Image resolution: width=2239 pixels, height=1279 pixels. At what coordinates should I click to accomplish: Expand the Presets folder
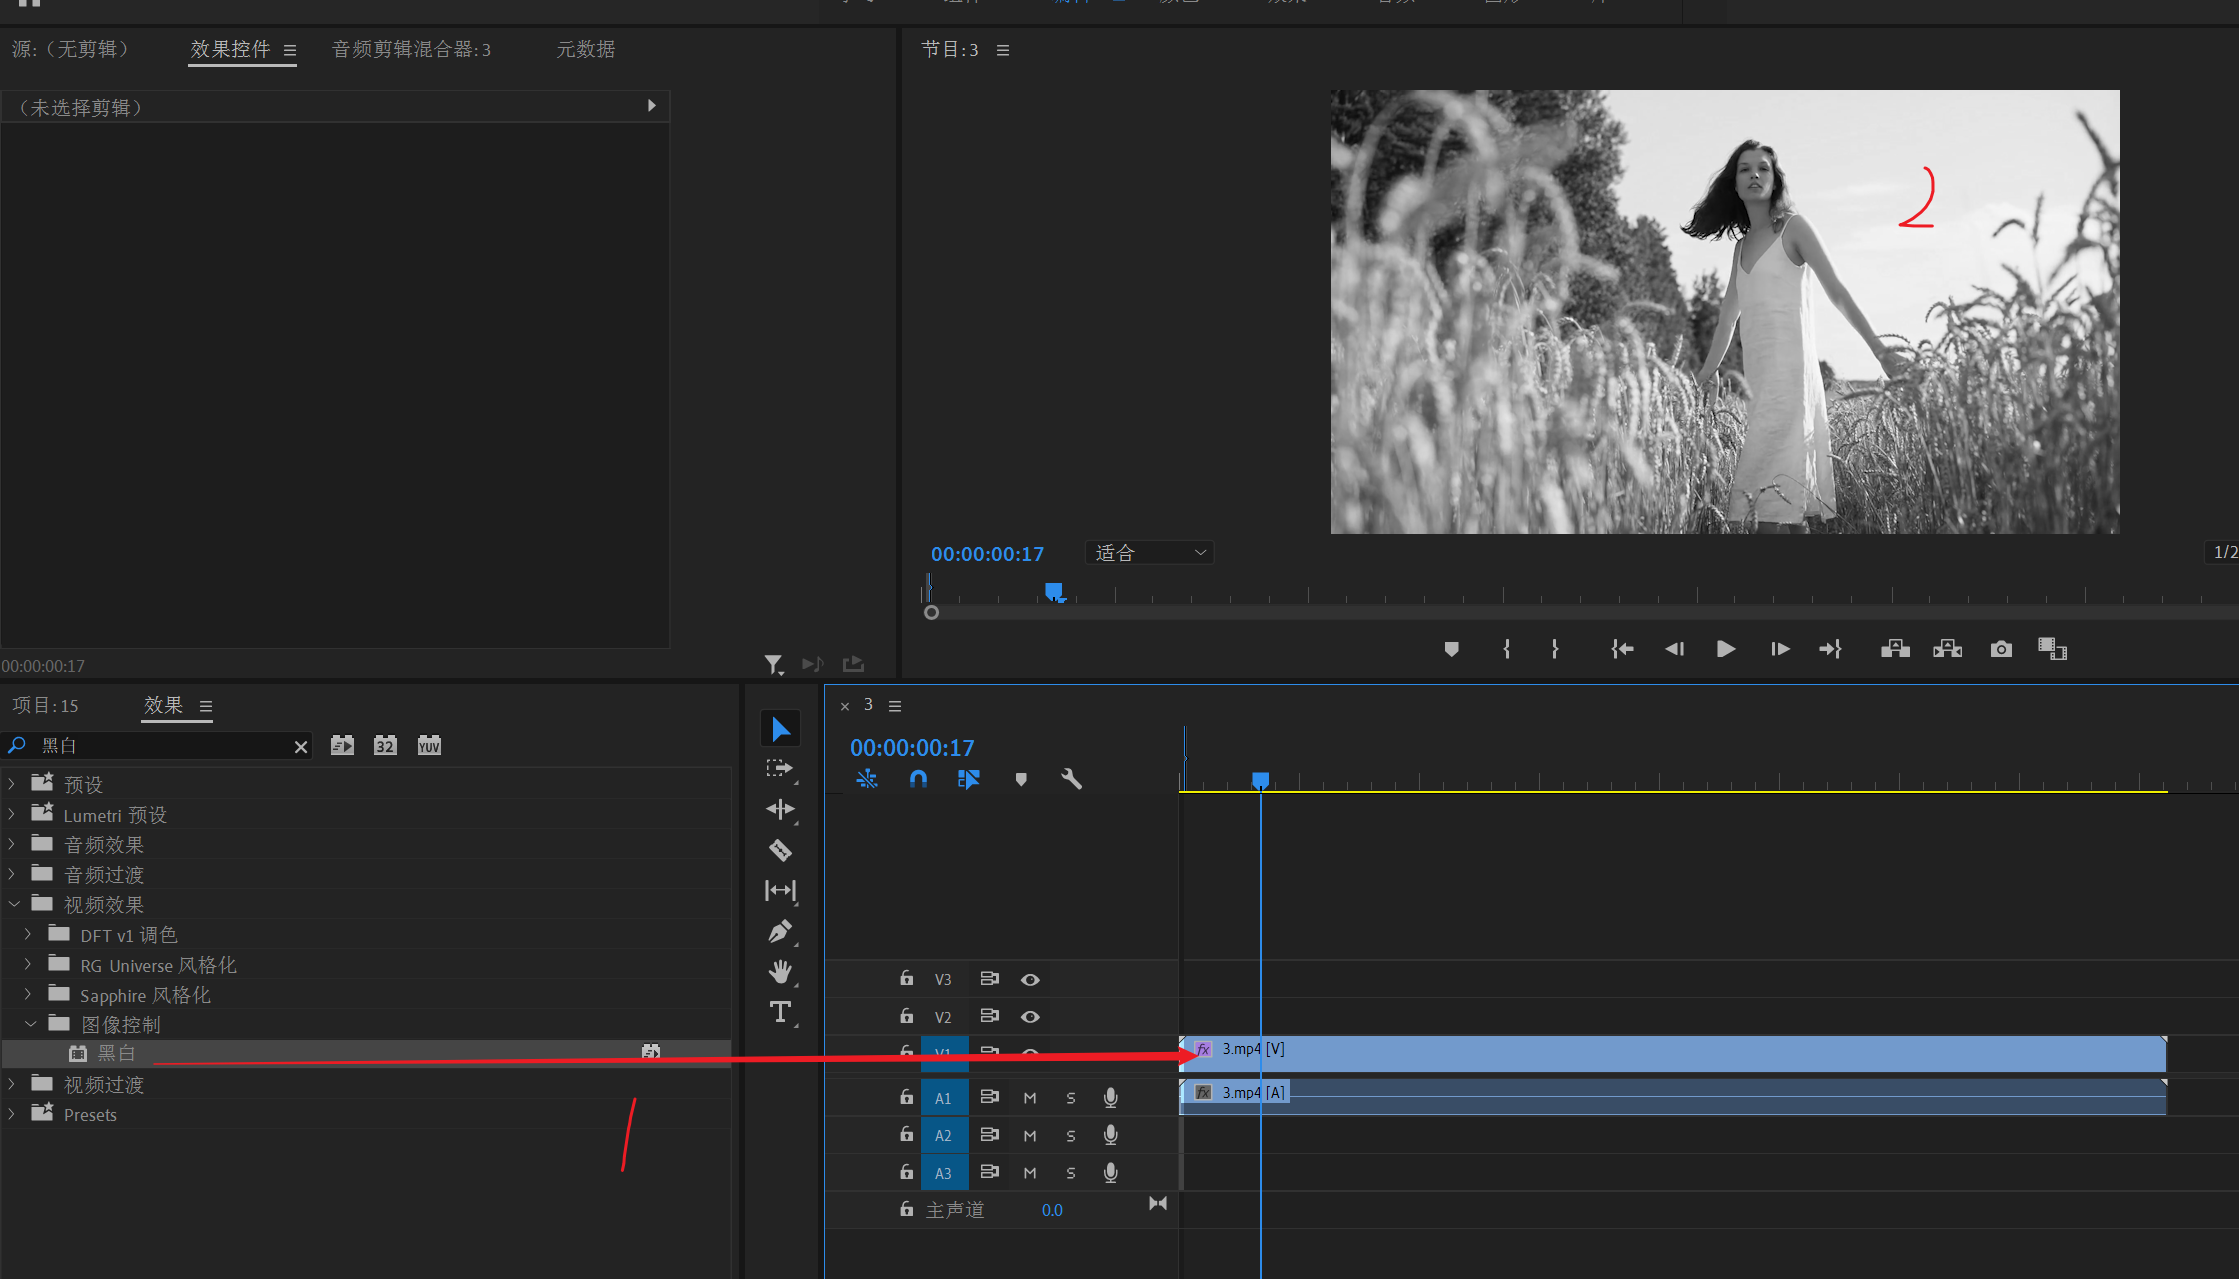pyautogui.click(x=12, y=1114)
